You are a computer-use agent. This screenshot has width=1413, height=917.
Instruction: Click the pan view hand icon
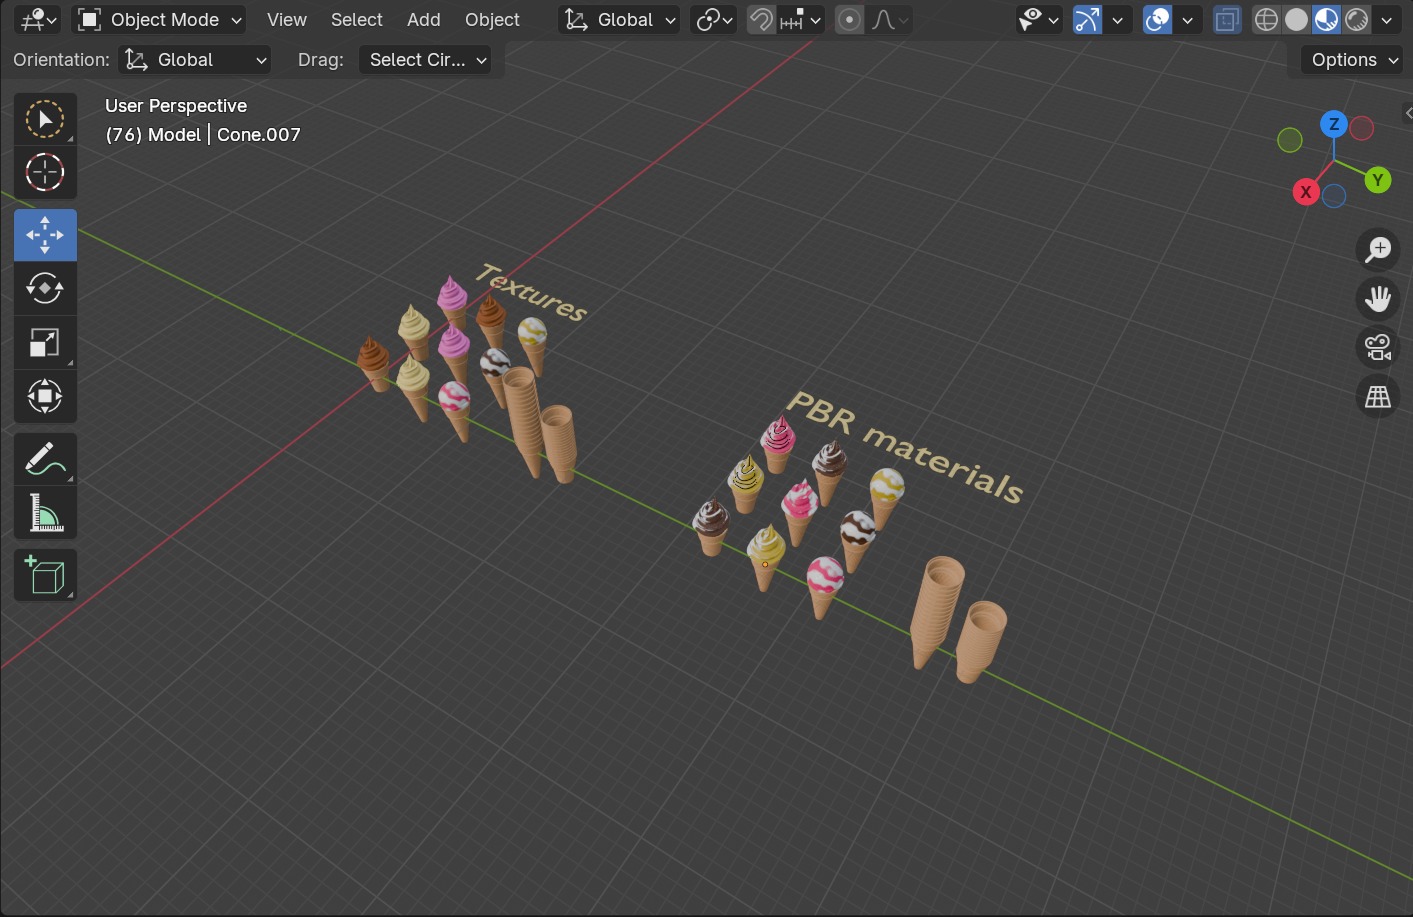1378,298
